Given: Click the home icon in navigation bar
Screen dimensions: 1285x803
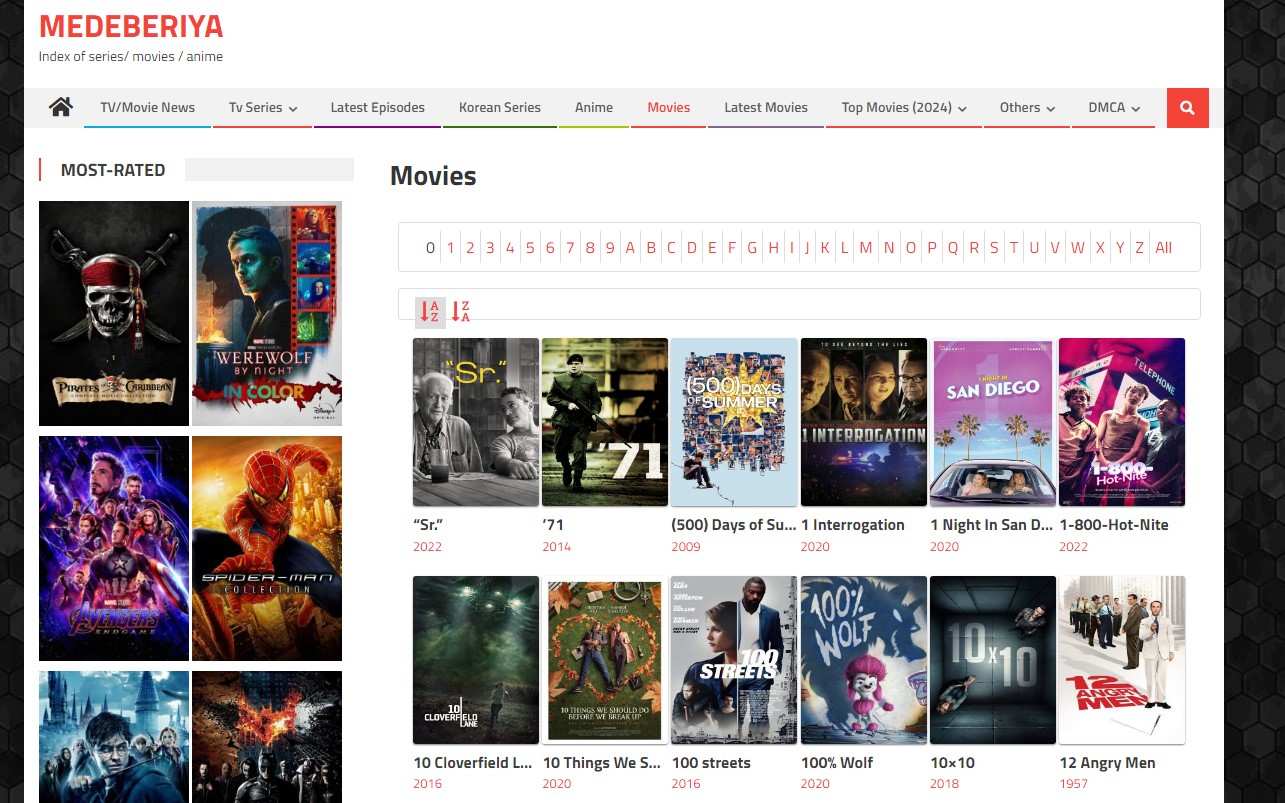Looking at the screenshot, I should 61,107.
